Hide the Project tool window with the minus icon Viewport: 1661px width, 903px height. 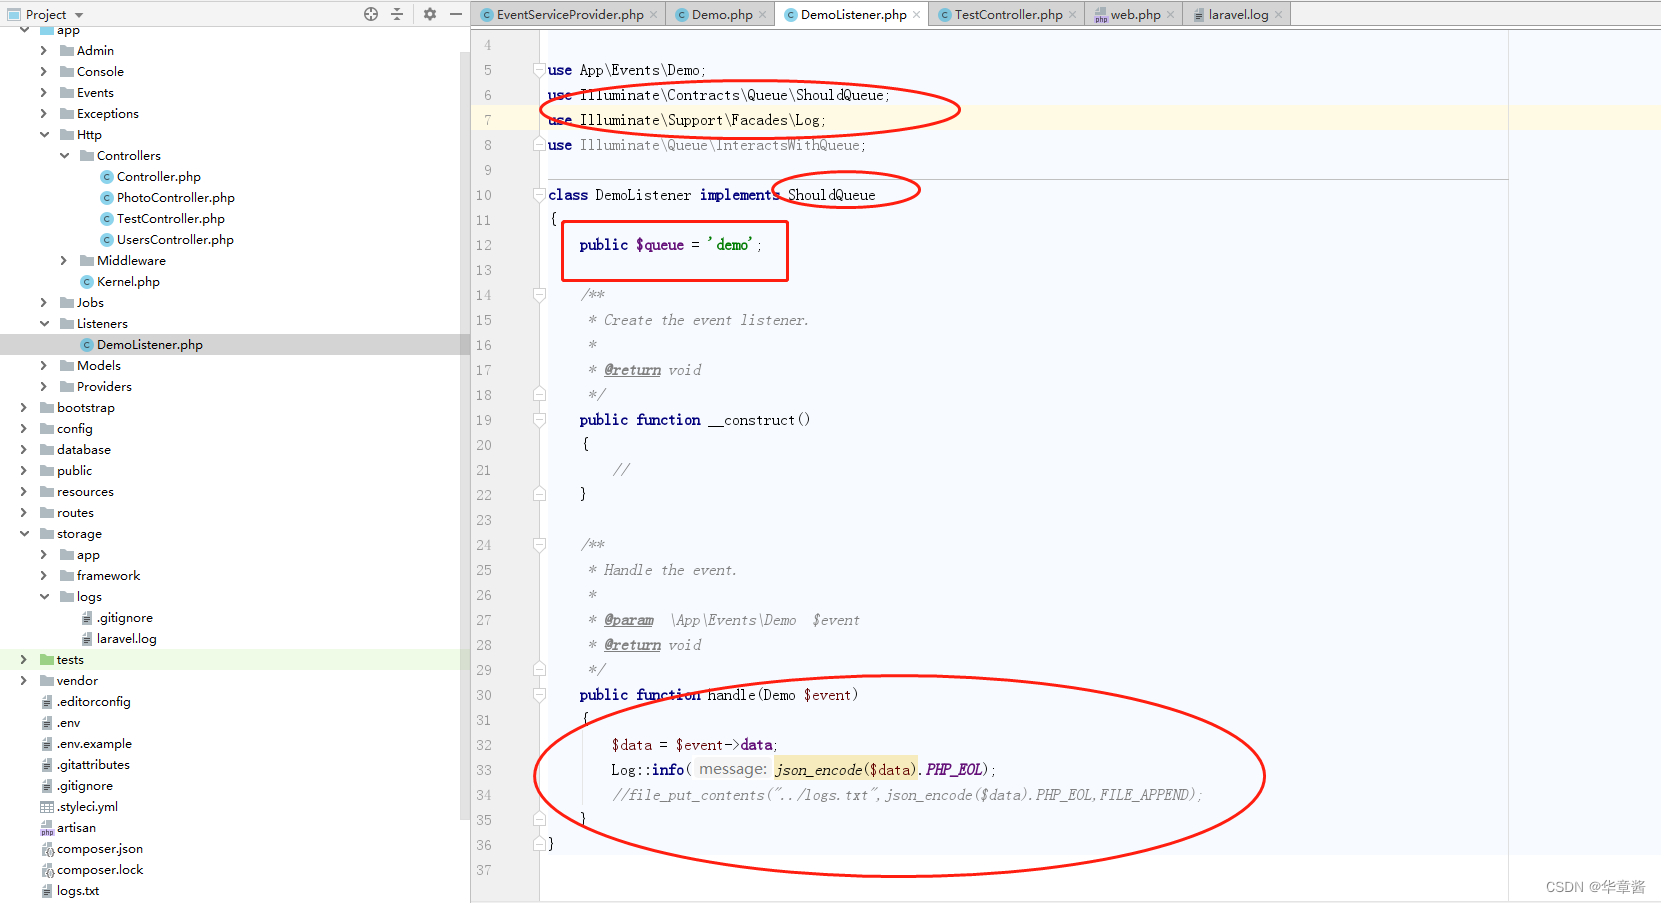pyautogui.click(x=455, y=14)
